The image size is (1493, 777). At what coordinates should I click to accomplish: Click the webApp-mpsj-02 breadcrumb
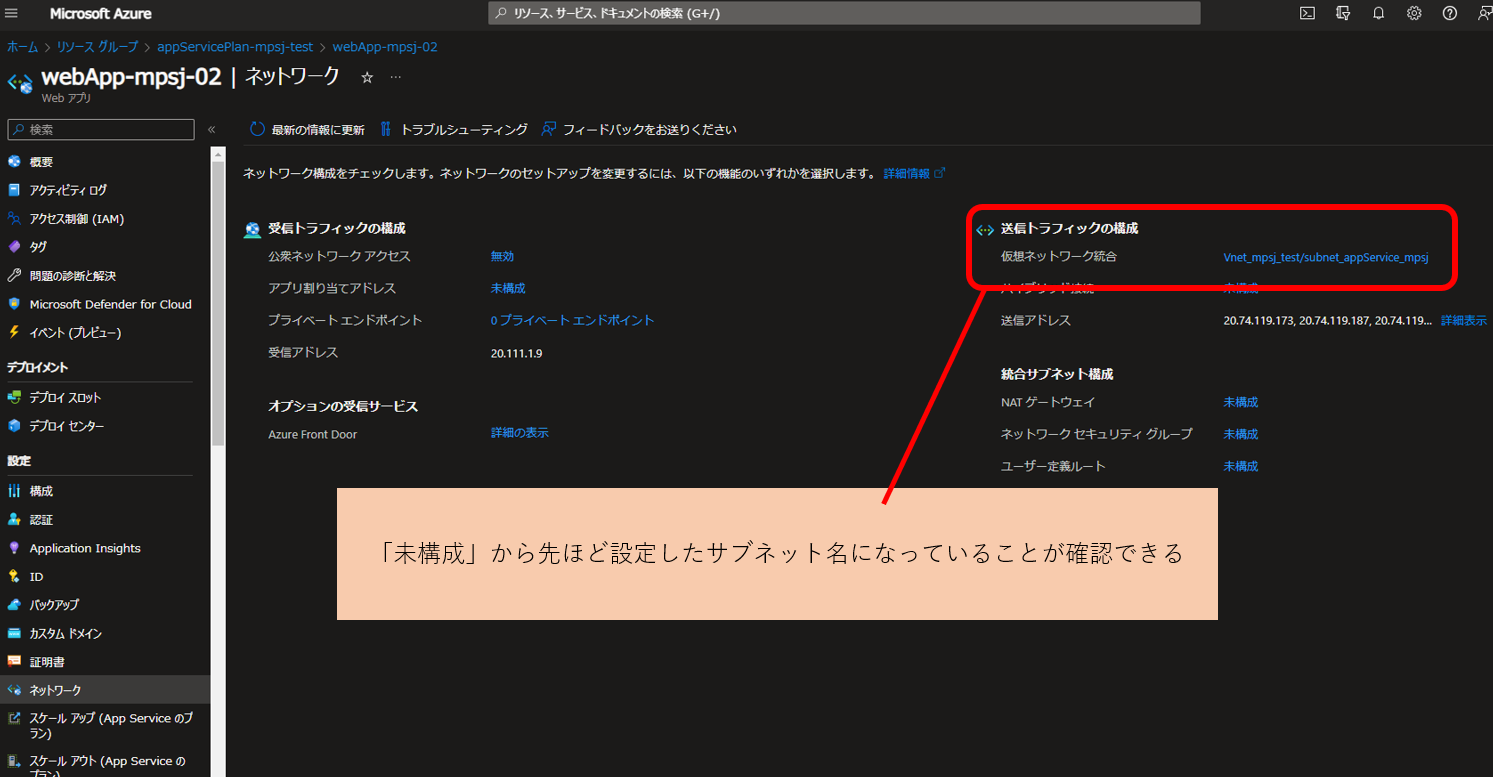384,47
